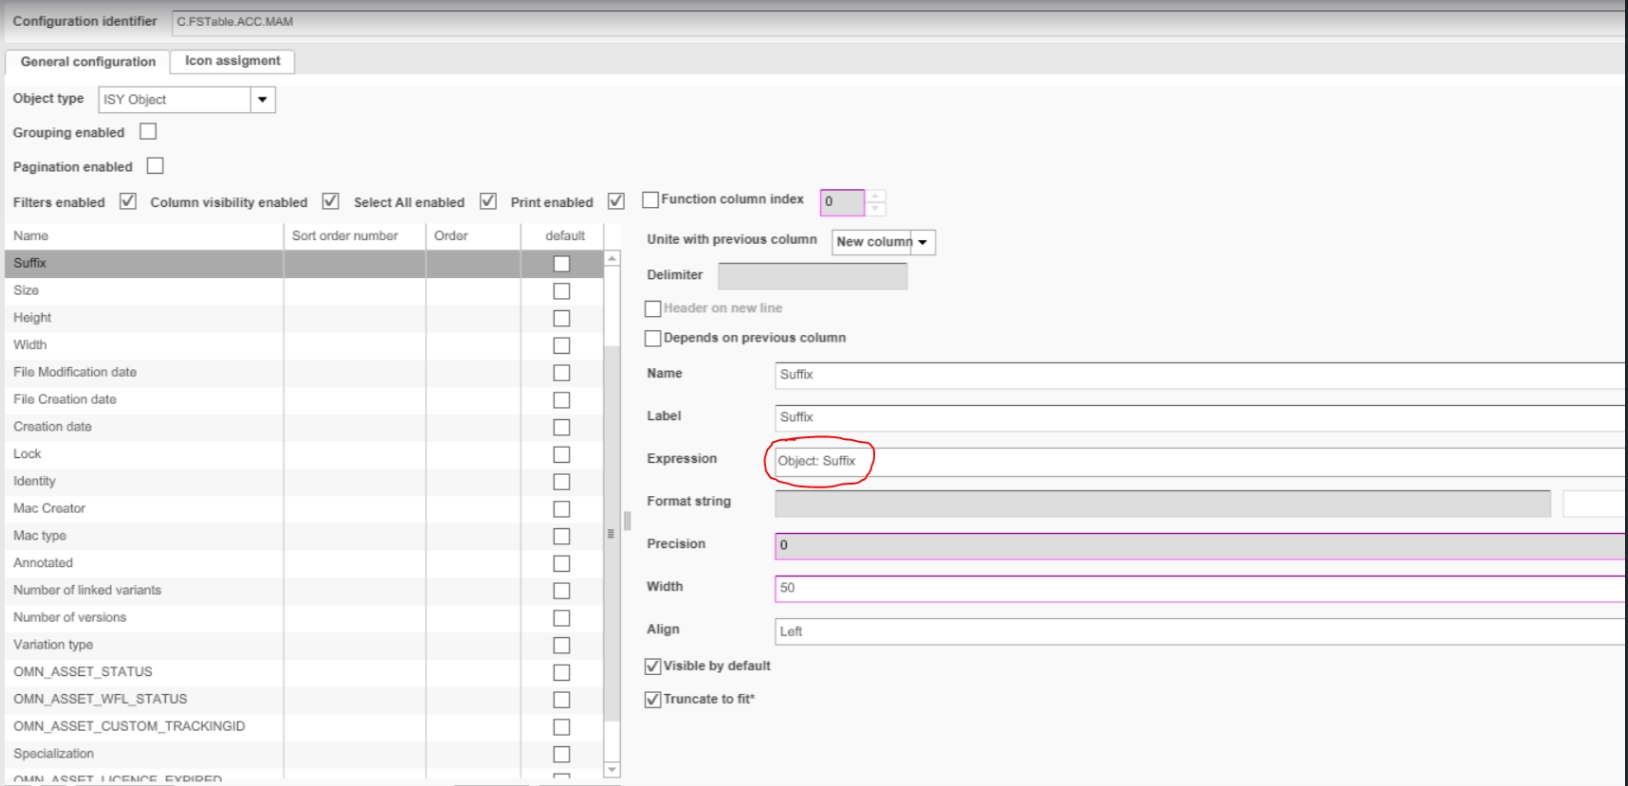Expand the Unite with previous column dropdown
Viewport: 1628px width, 786px height.
922,242
